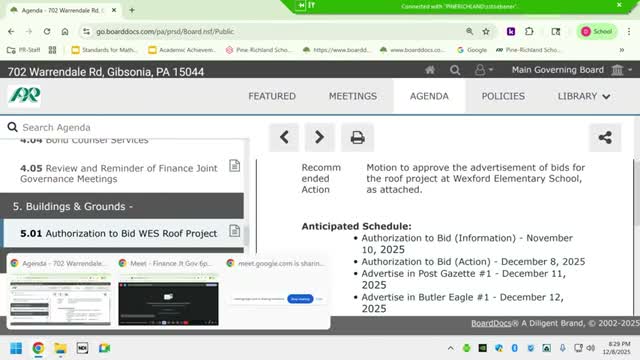Click Stop sharing in meet.google.com preview

click(300, 299)
